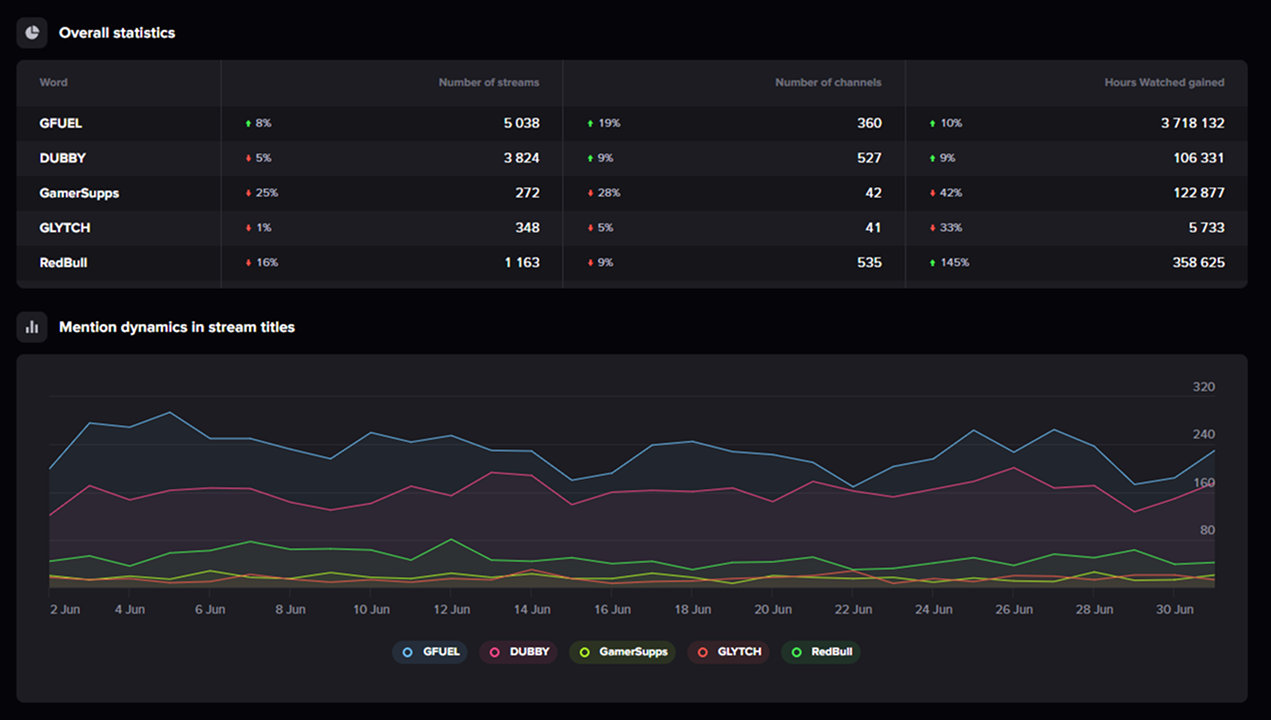
Task: Toggle DUBBY series in chart legend
Action: 518,652
